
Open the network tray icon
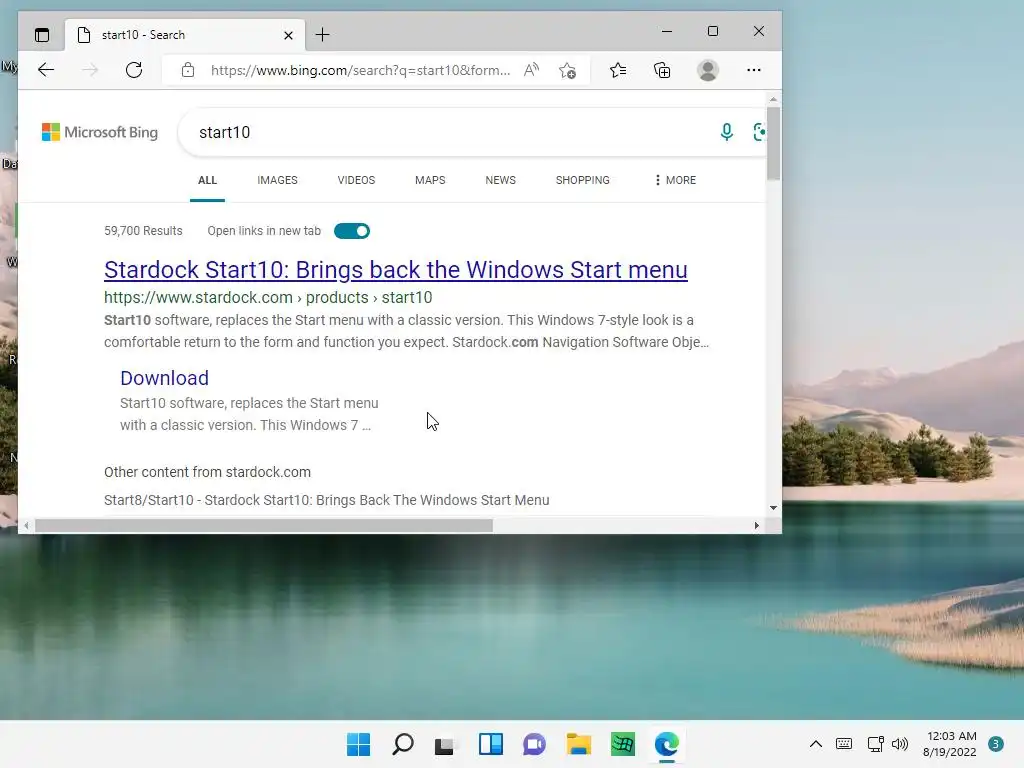click(876, 744)
